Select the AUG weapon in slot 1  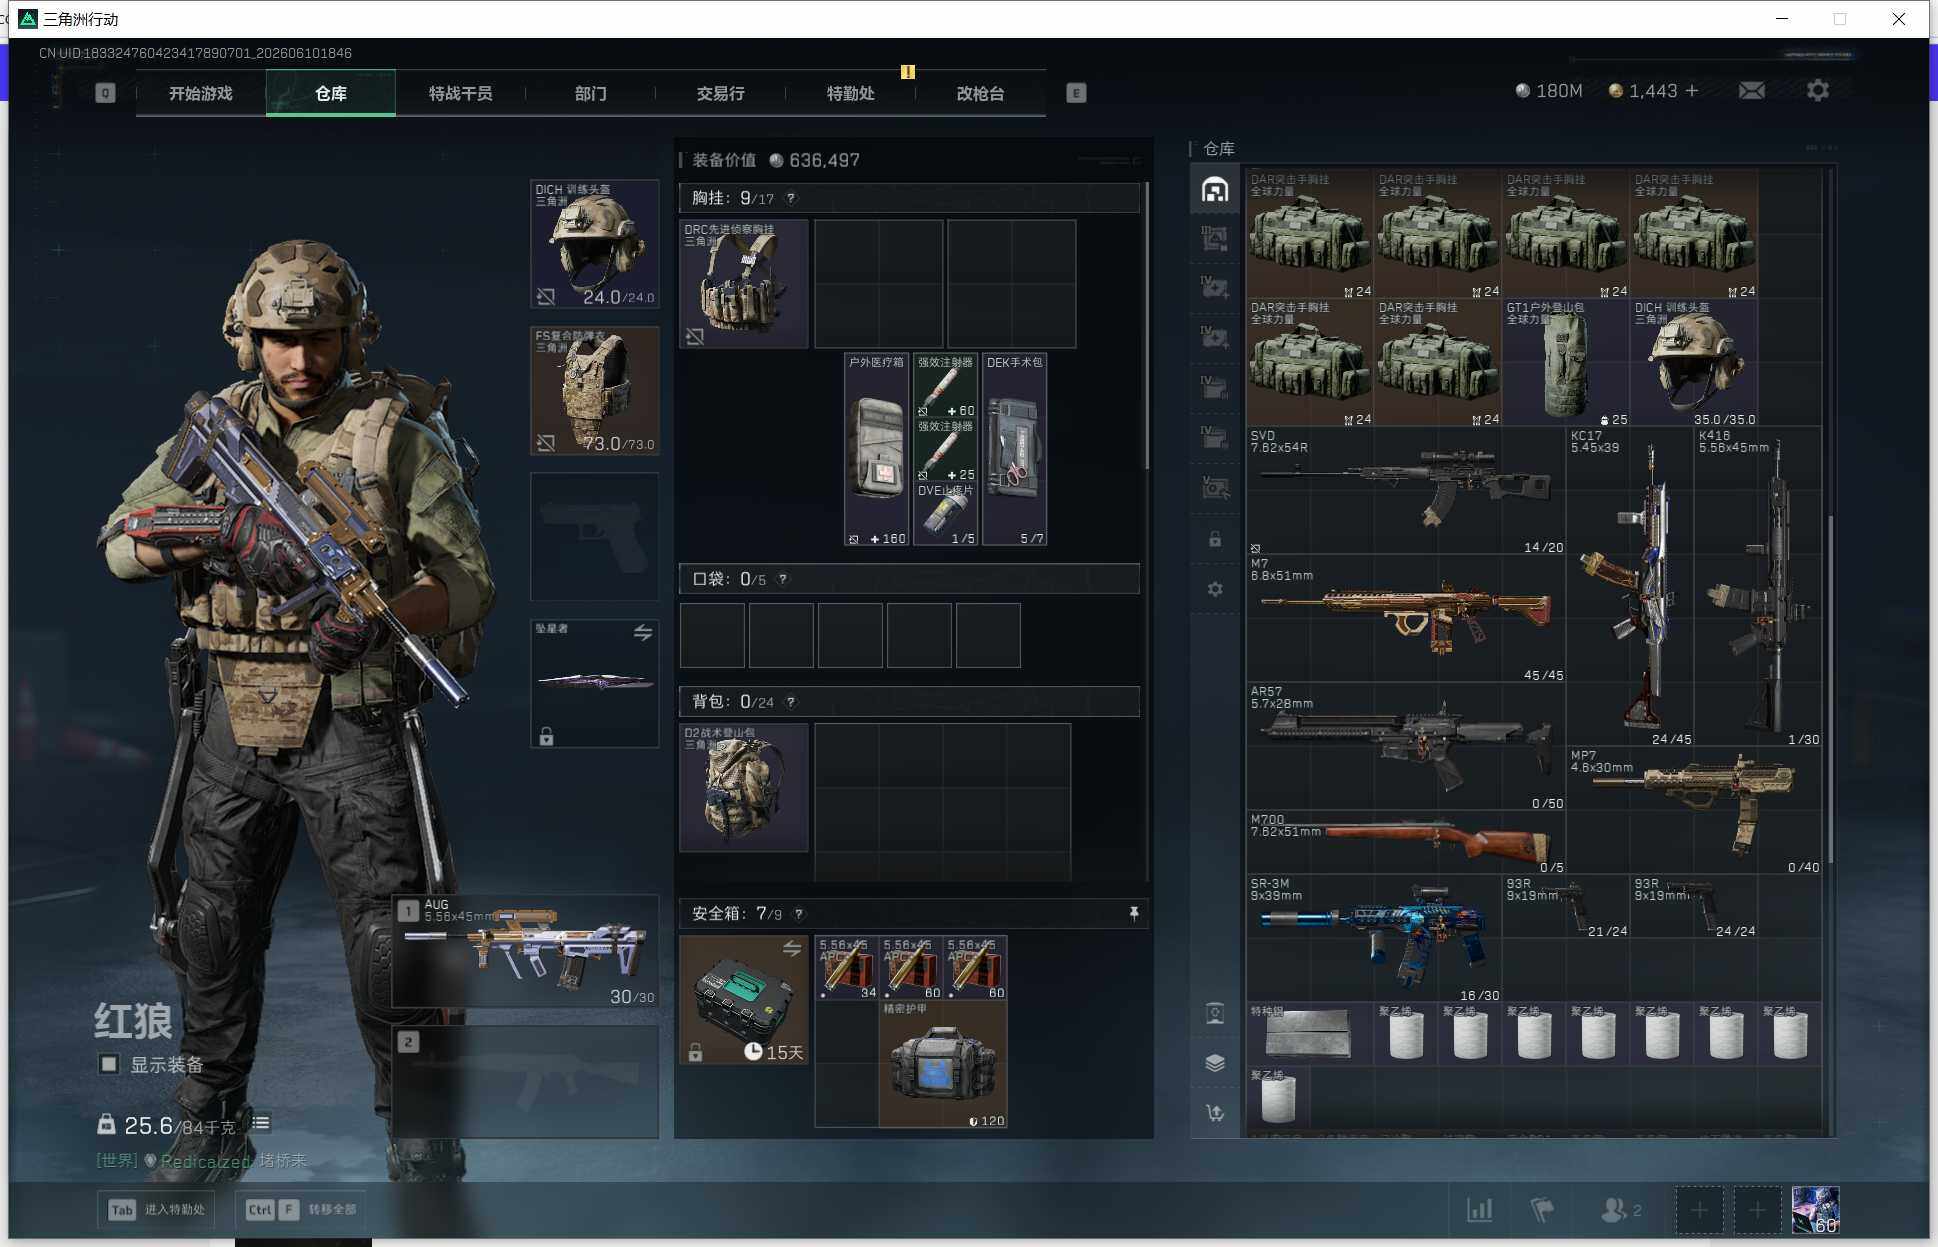click(x=526, y=951)
